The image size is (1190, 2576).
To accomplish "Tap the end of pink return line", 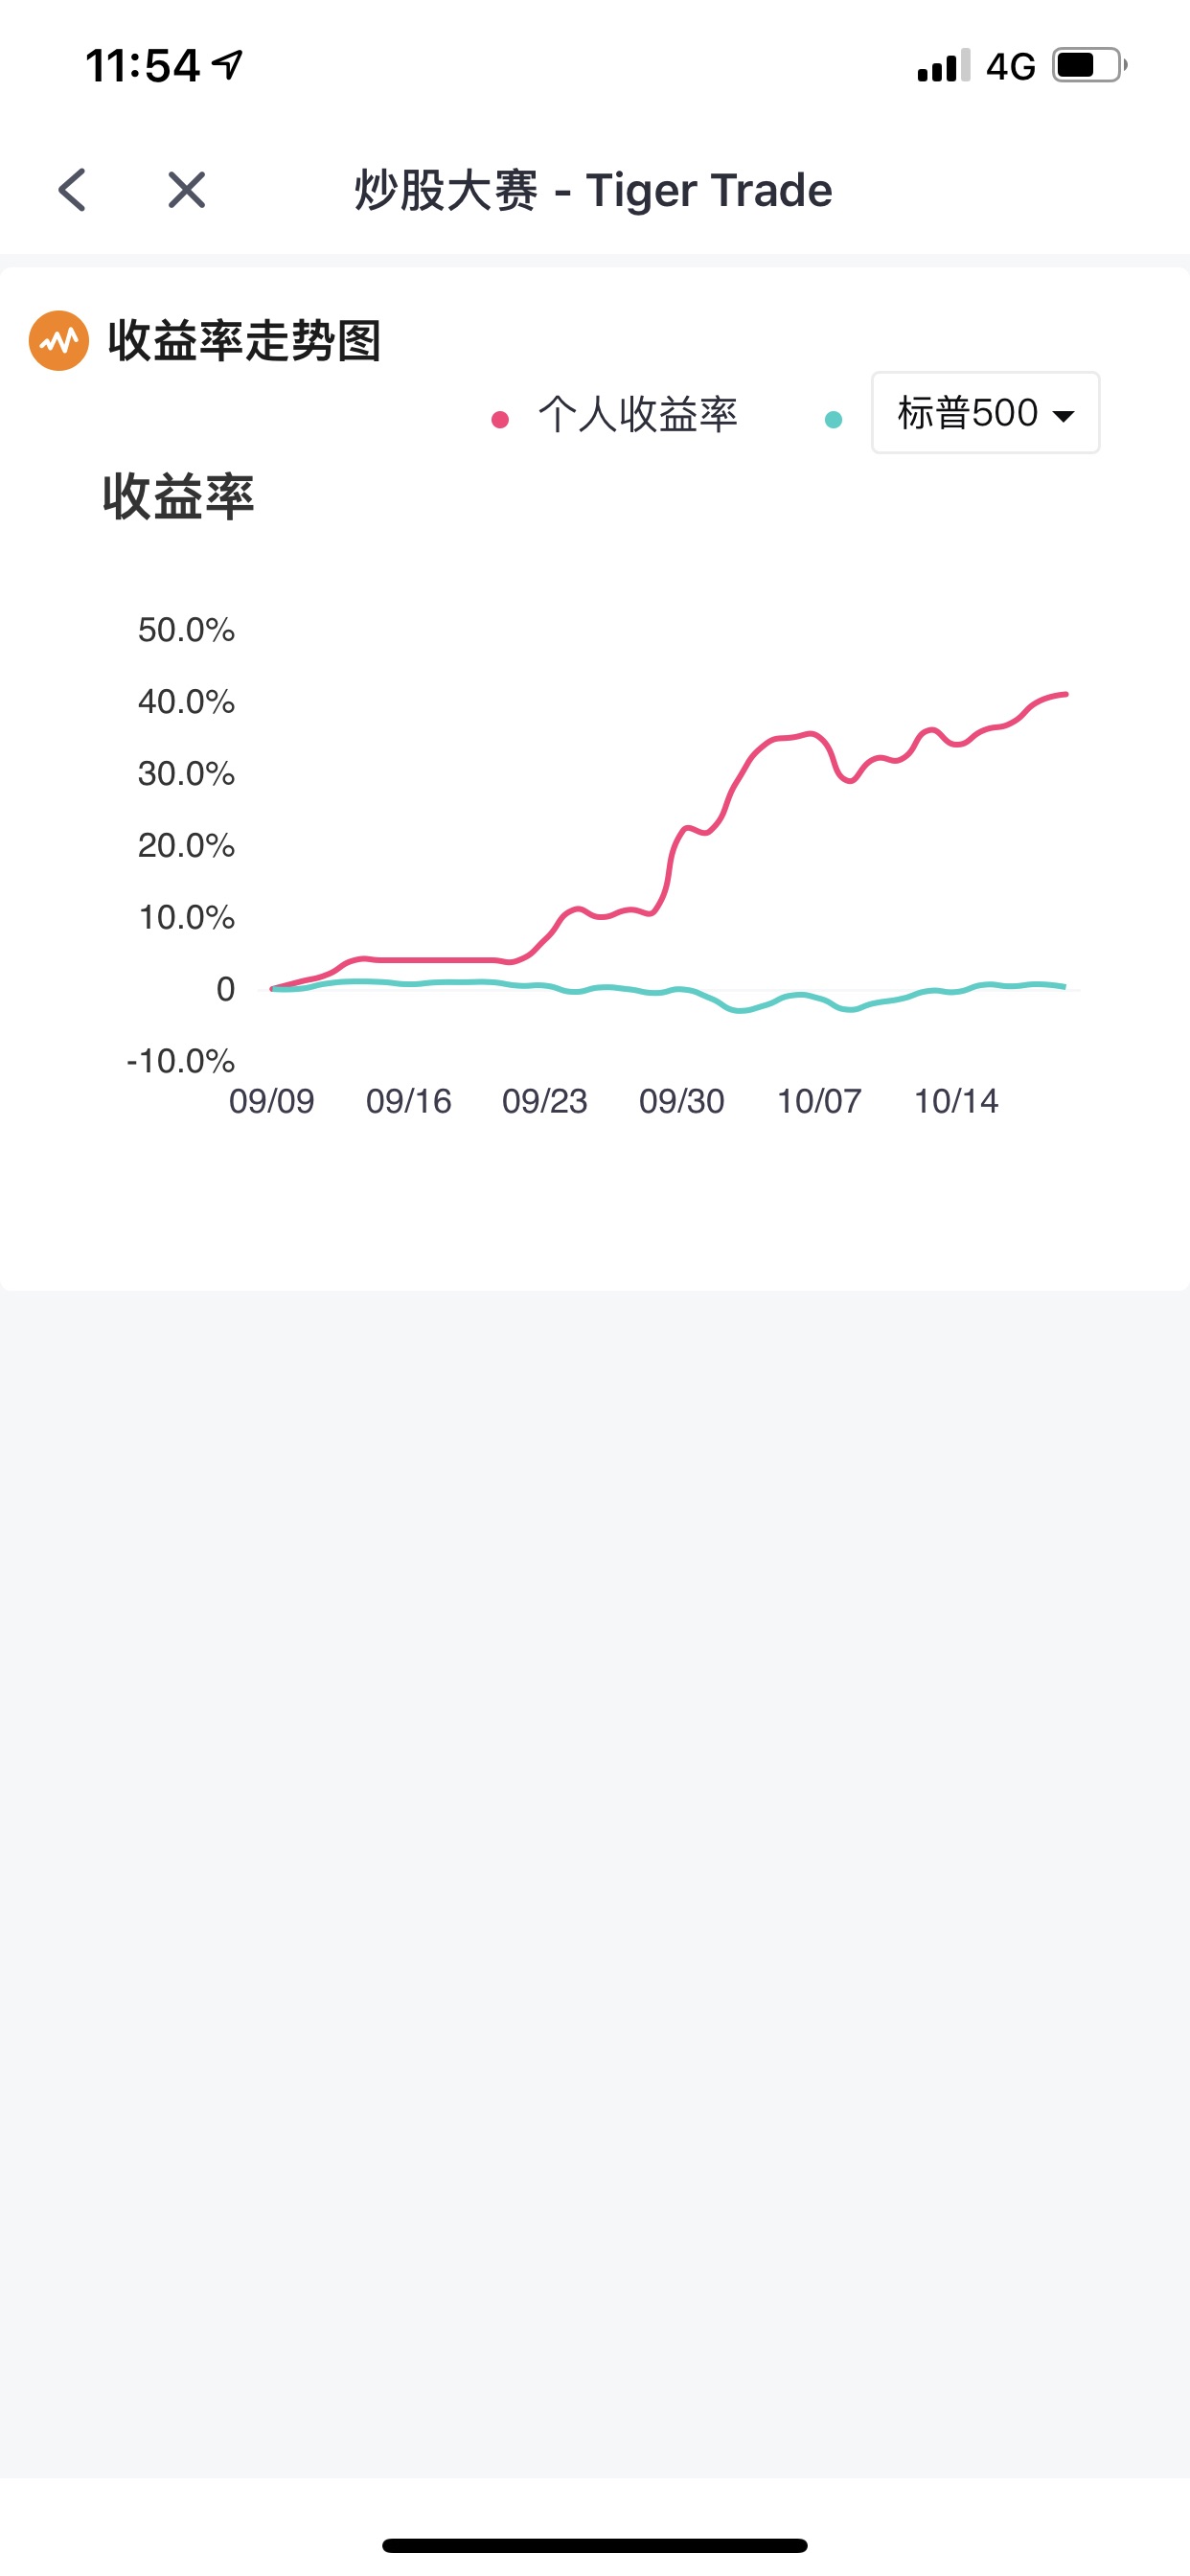I will tap(1065, 694).
